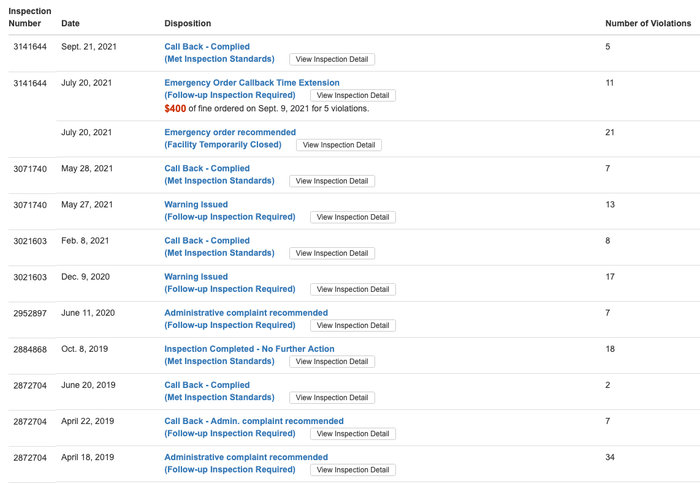Open Feb. 8, 2021 Call Back - Complied link
Viewport: 700px width, 484px height.
pyautogui.click(x=207, y=241)
